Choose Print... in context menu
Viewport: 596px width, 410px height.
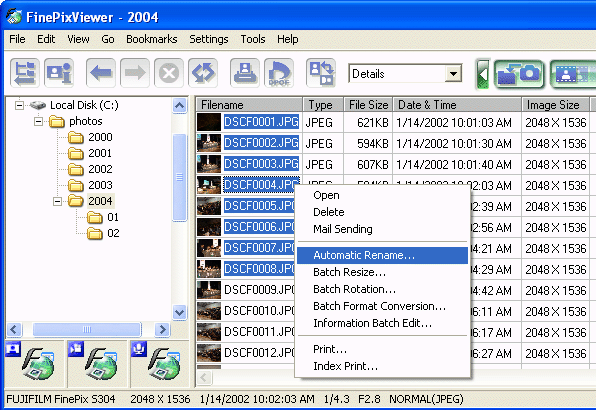[382, 349]
